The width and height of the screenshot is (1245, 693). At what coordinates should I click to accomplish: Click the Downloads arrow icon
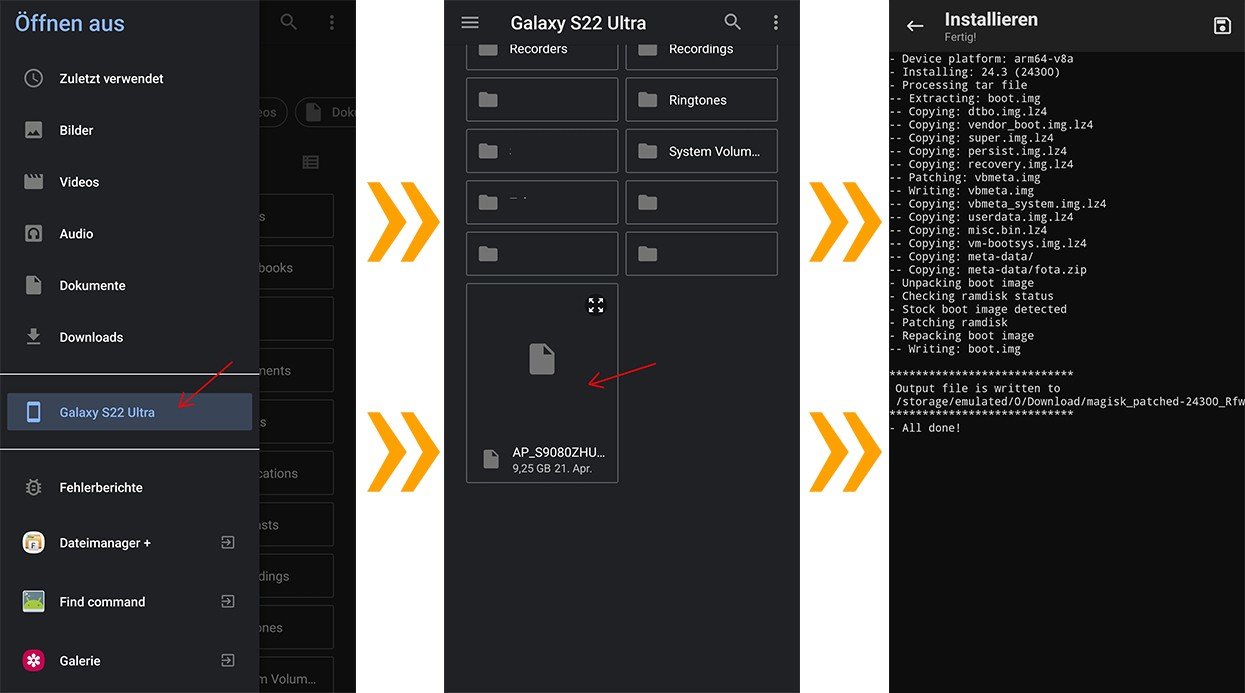[x=34, y=337]
